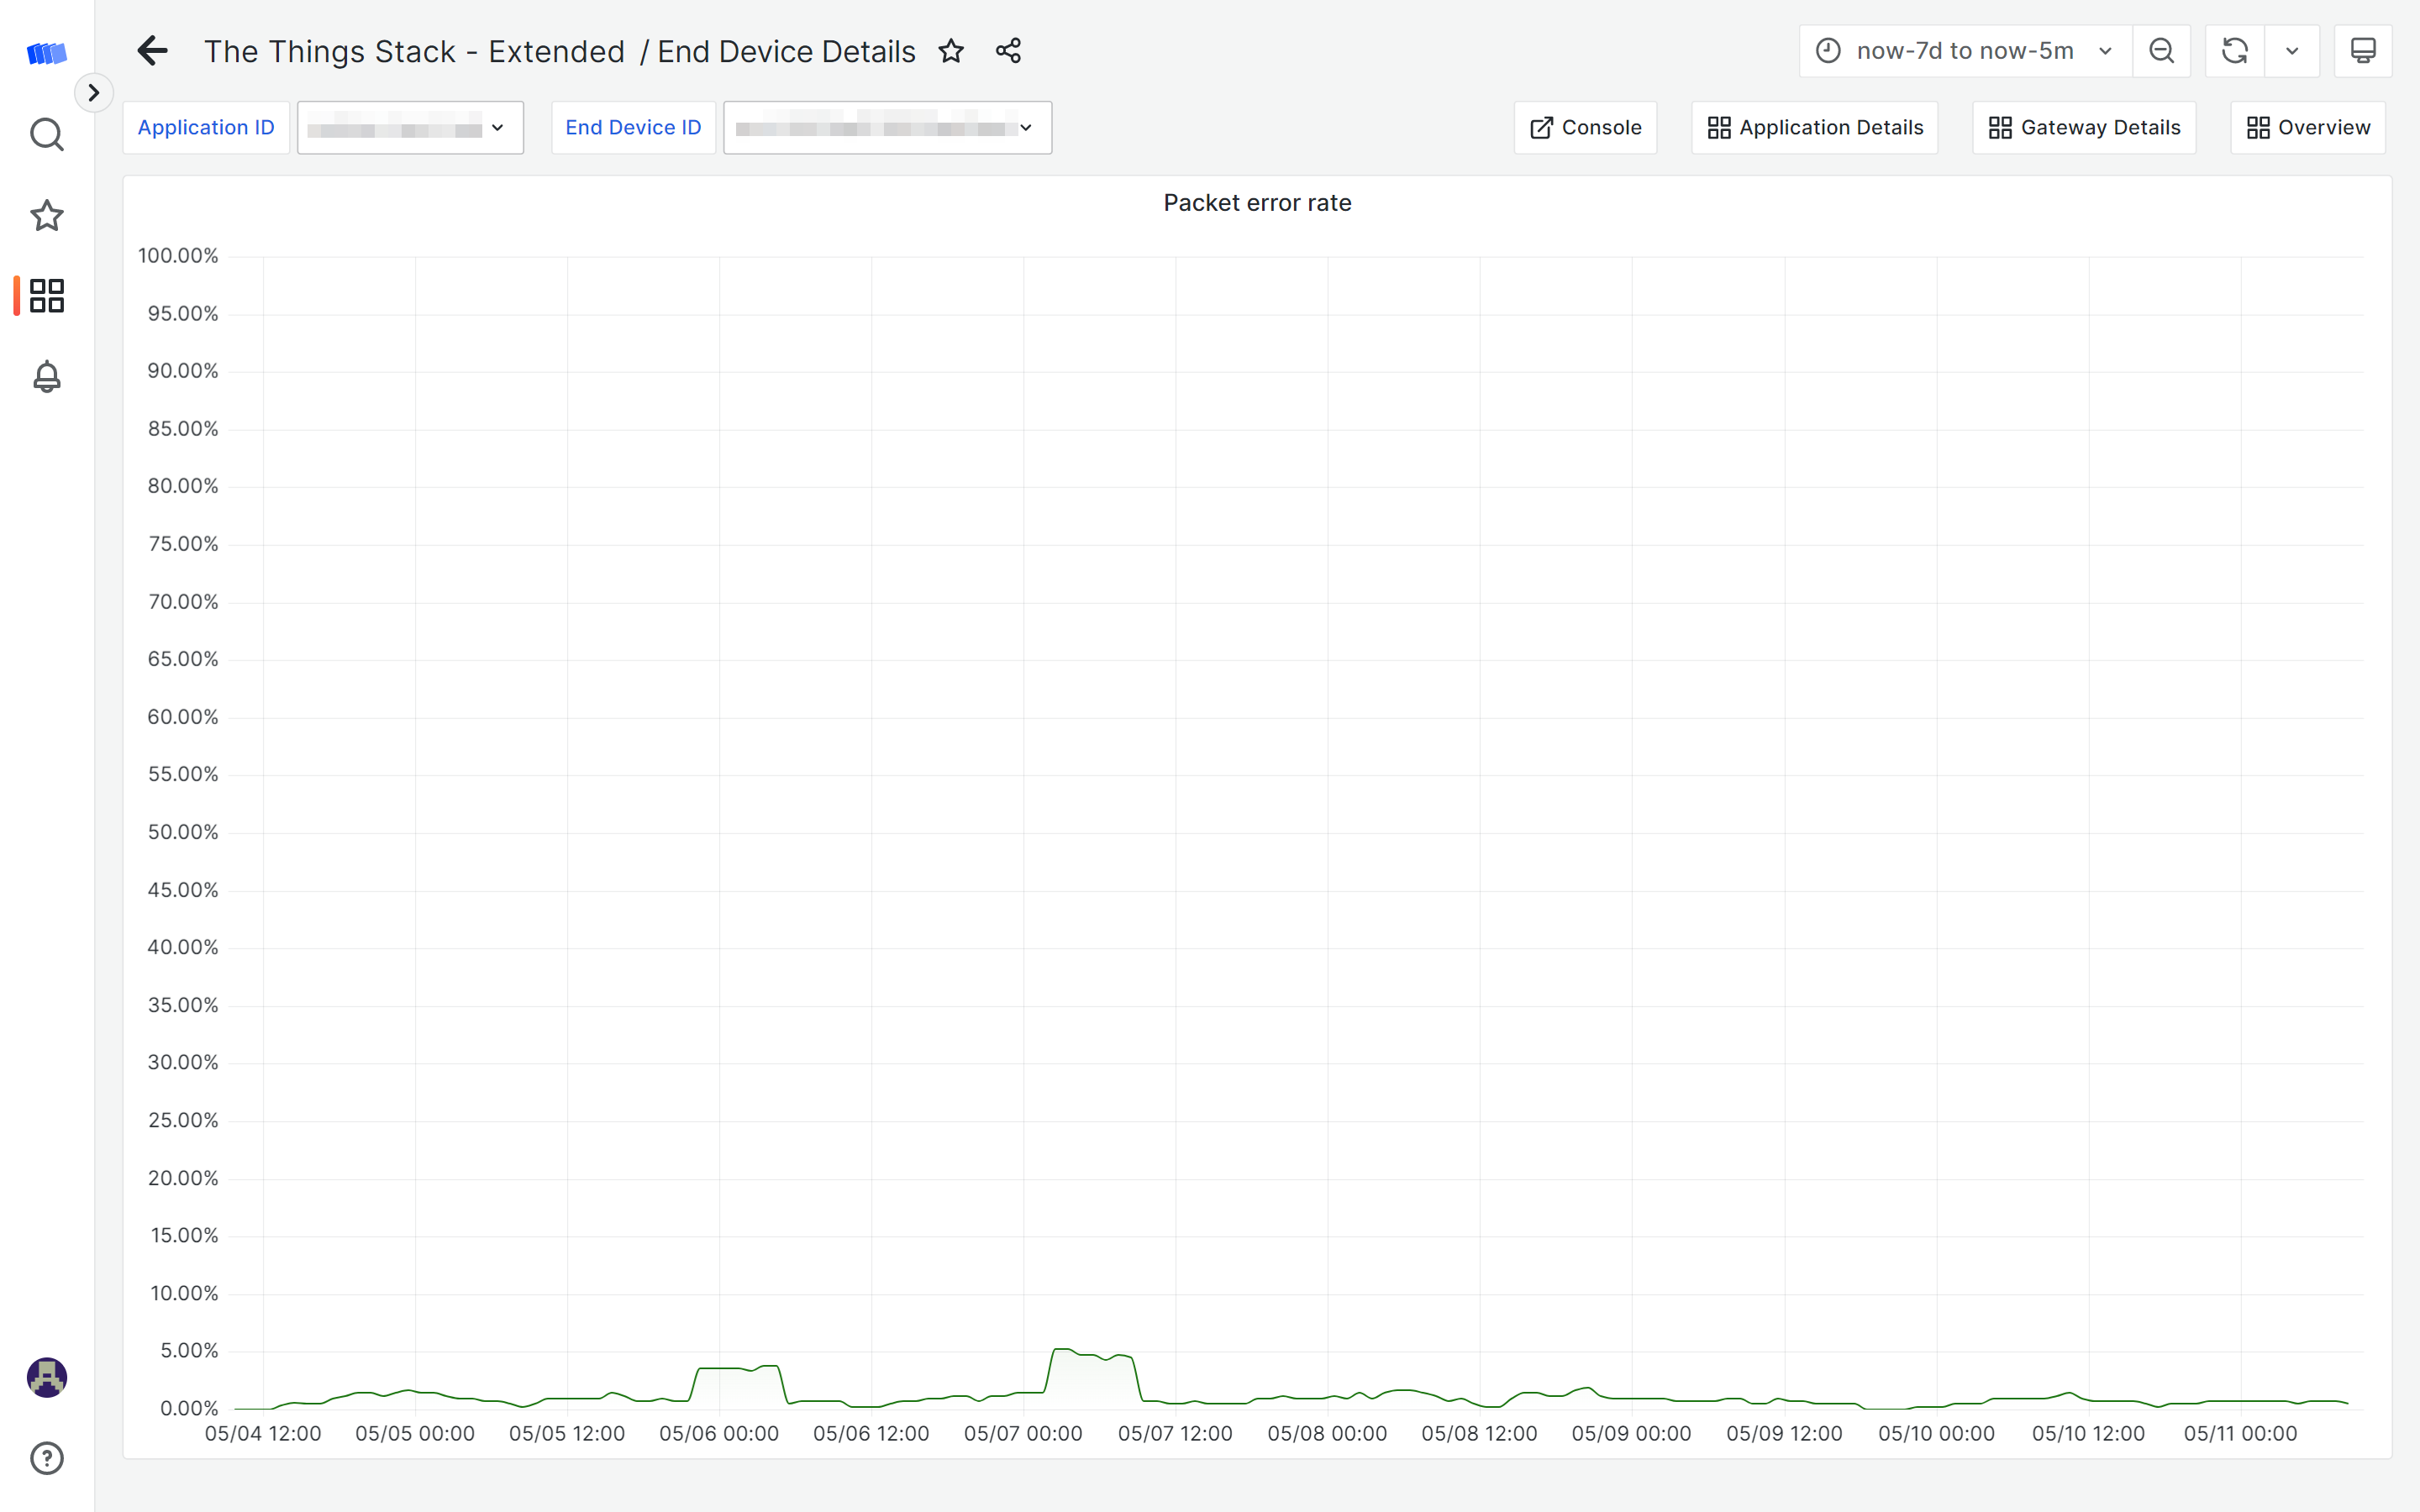Open the Alerting bell icon
The image size is (2420, 1512).
pyautogui.click(x=46, y=377)
